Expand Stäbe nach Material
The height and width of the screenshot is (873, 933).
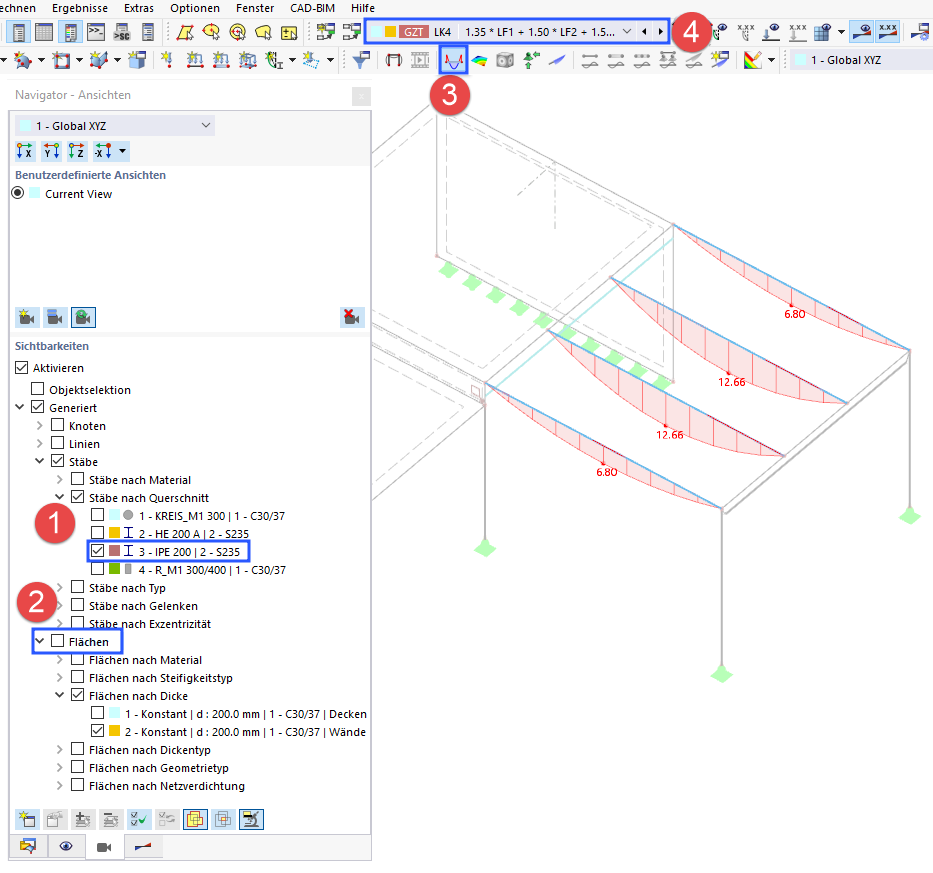[60, 480]
